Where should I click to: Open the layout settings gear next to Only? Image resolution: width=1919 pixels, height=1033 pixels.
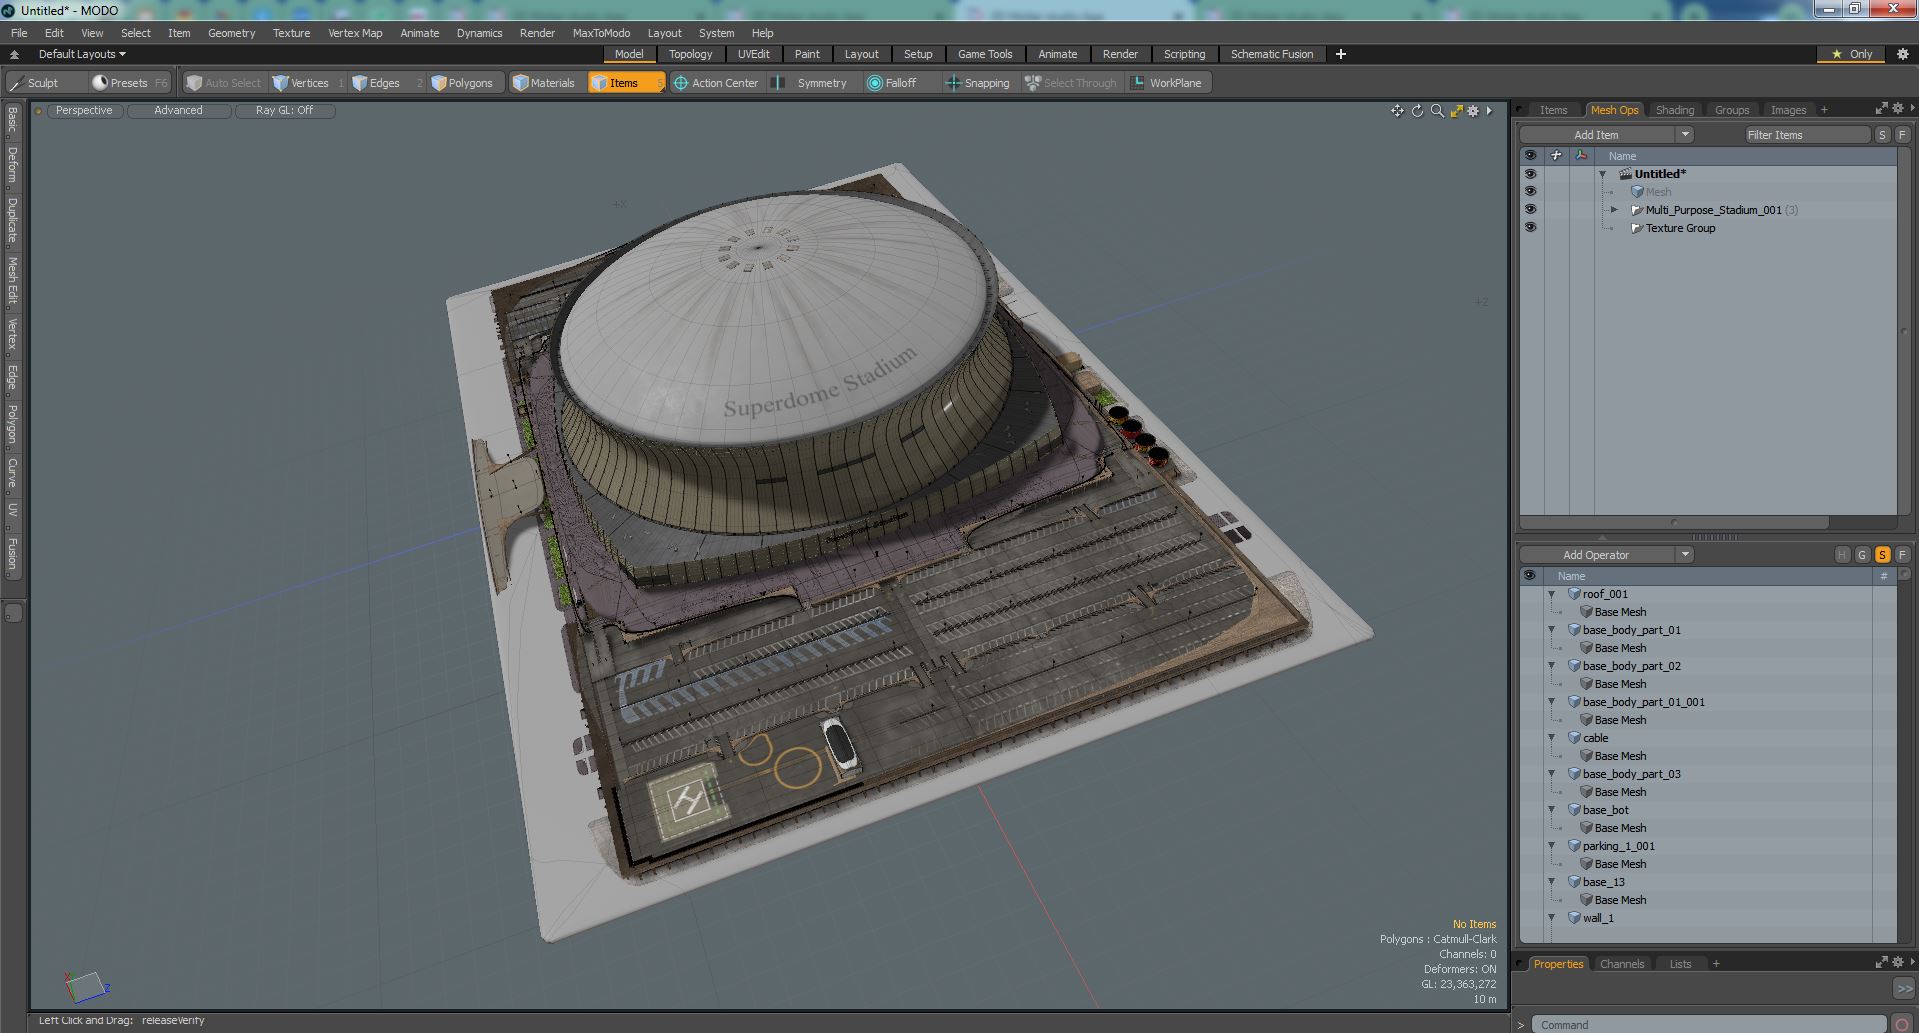tap(1903, 54)
